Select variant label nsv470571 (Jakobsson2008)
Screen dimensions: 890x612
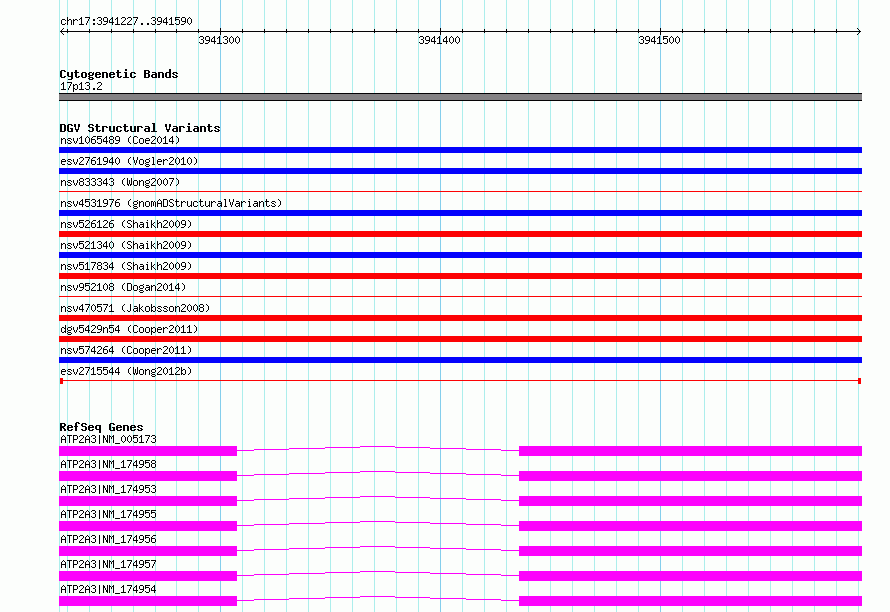coord(135,308)
